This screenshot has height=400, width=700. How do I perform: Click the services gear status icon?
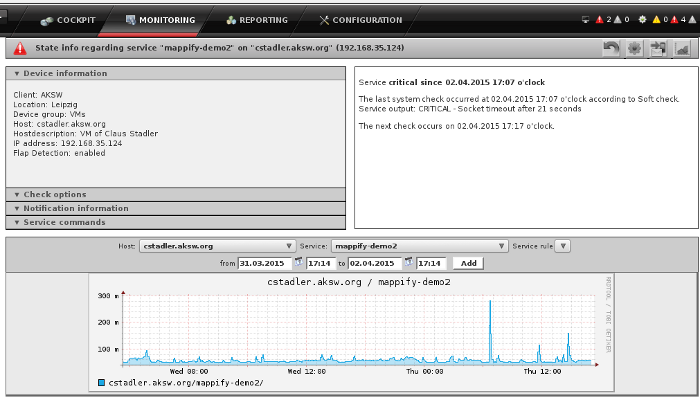click(x=642, y=19)
